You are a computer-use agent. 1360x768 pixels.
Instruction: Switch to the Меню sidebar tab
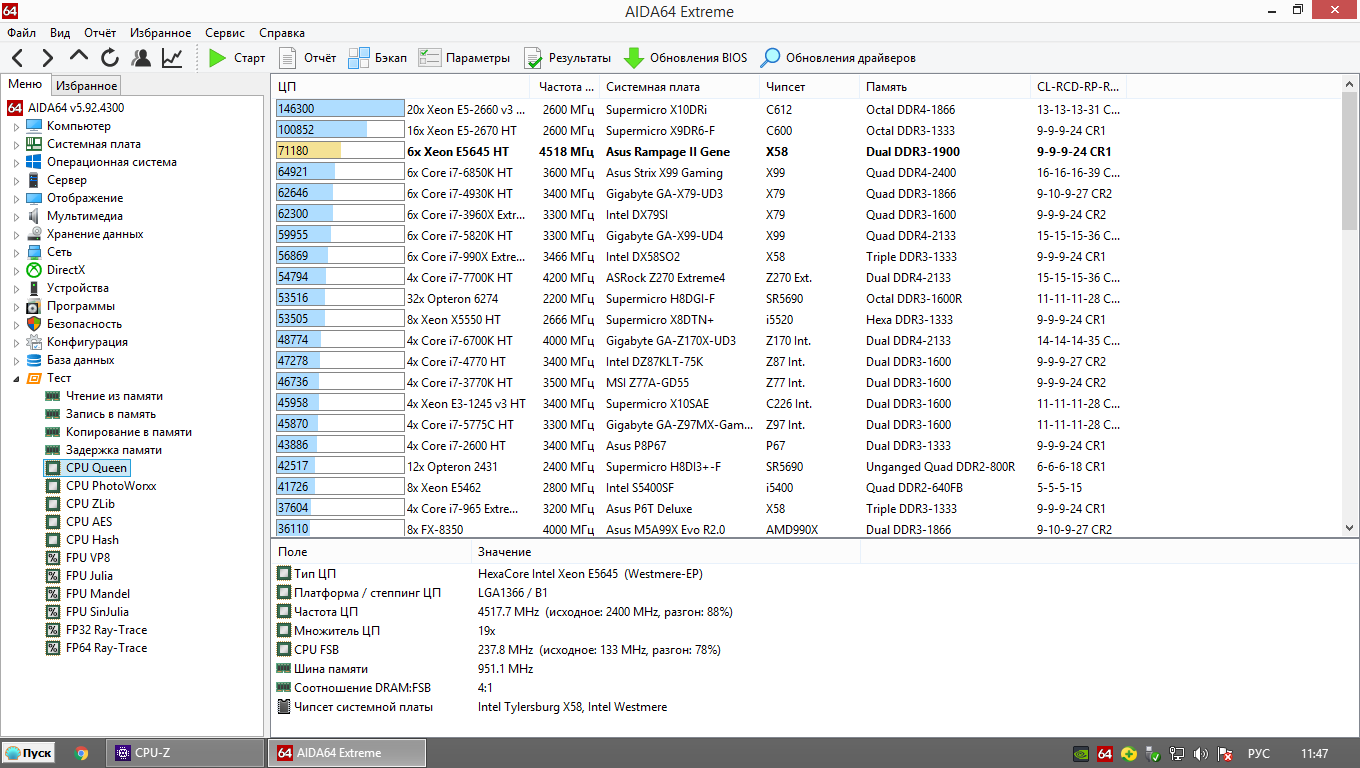click(x=25, y=85)
